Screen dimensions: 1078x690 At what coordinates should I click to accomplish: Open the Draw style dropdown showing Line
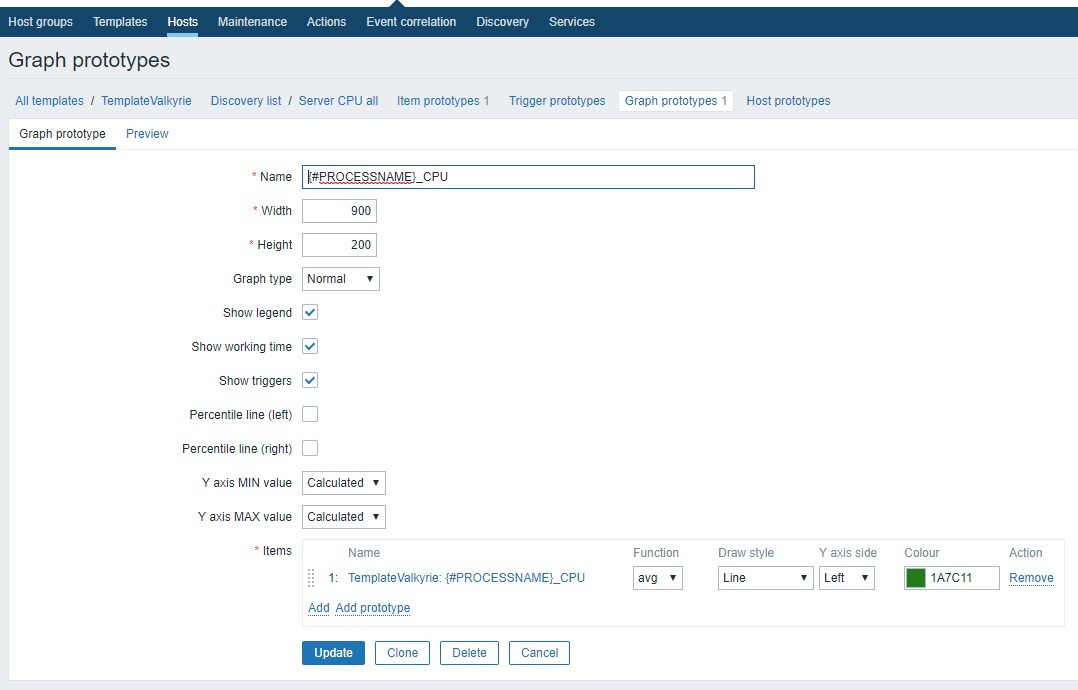[x=764, y=578]
